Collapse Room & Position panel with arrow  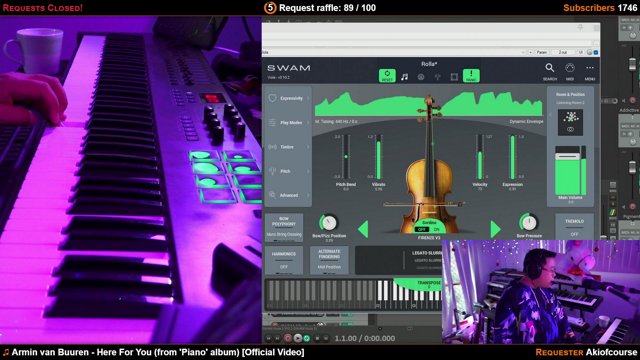point(550,116)
